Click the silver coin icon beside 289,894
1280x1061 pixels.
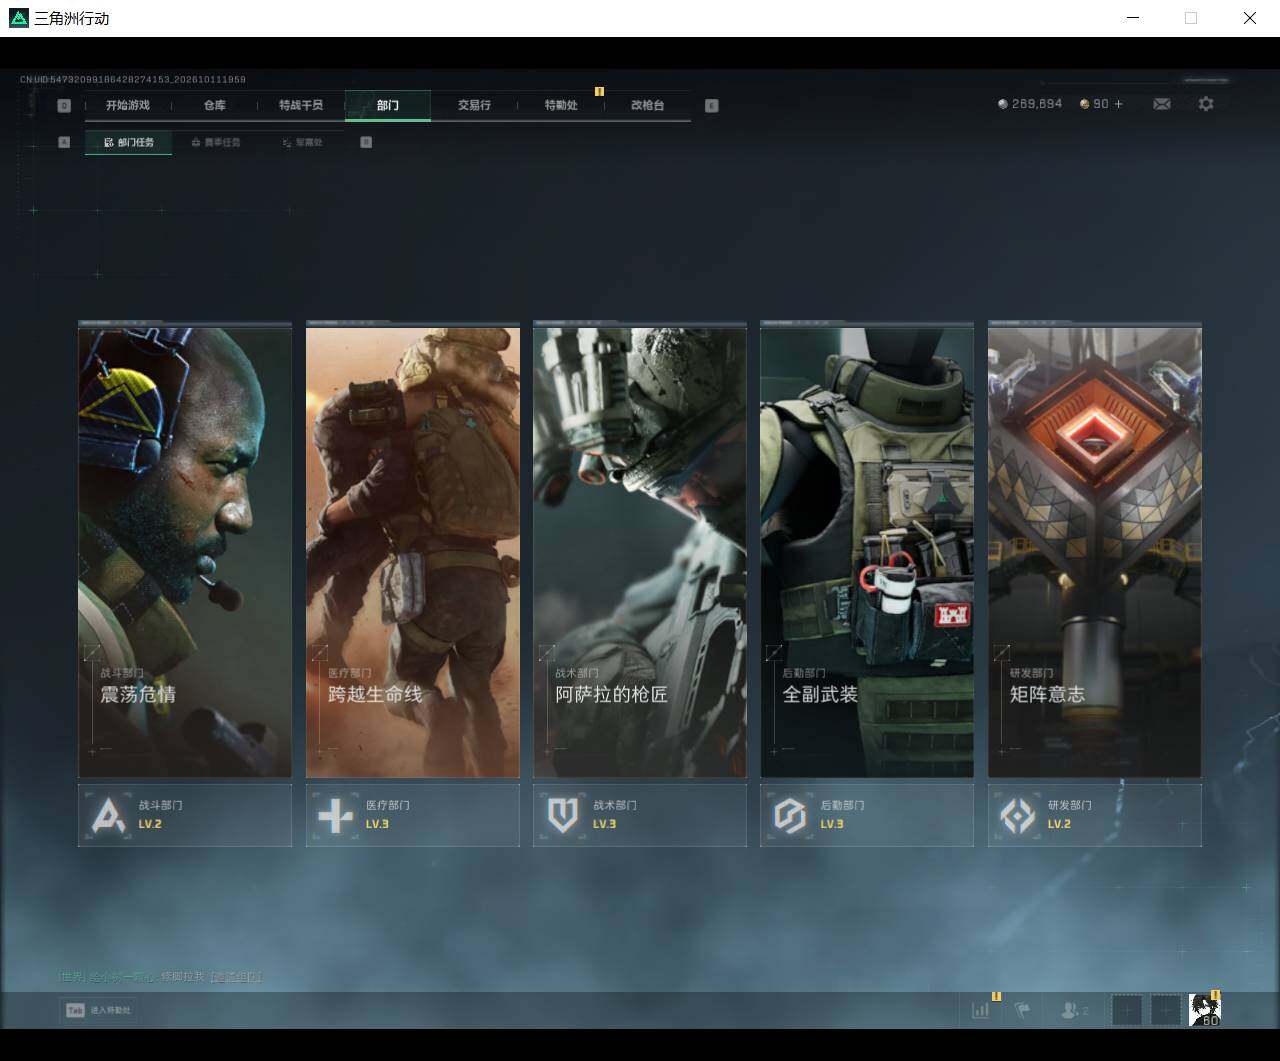point(1003,104)
